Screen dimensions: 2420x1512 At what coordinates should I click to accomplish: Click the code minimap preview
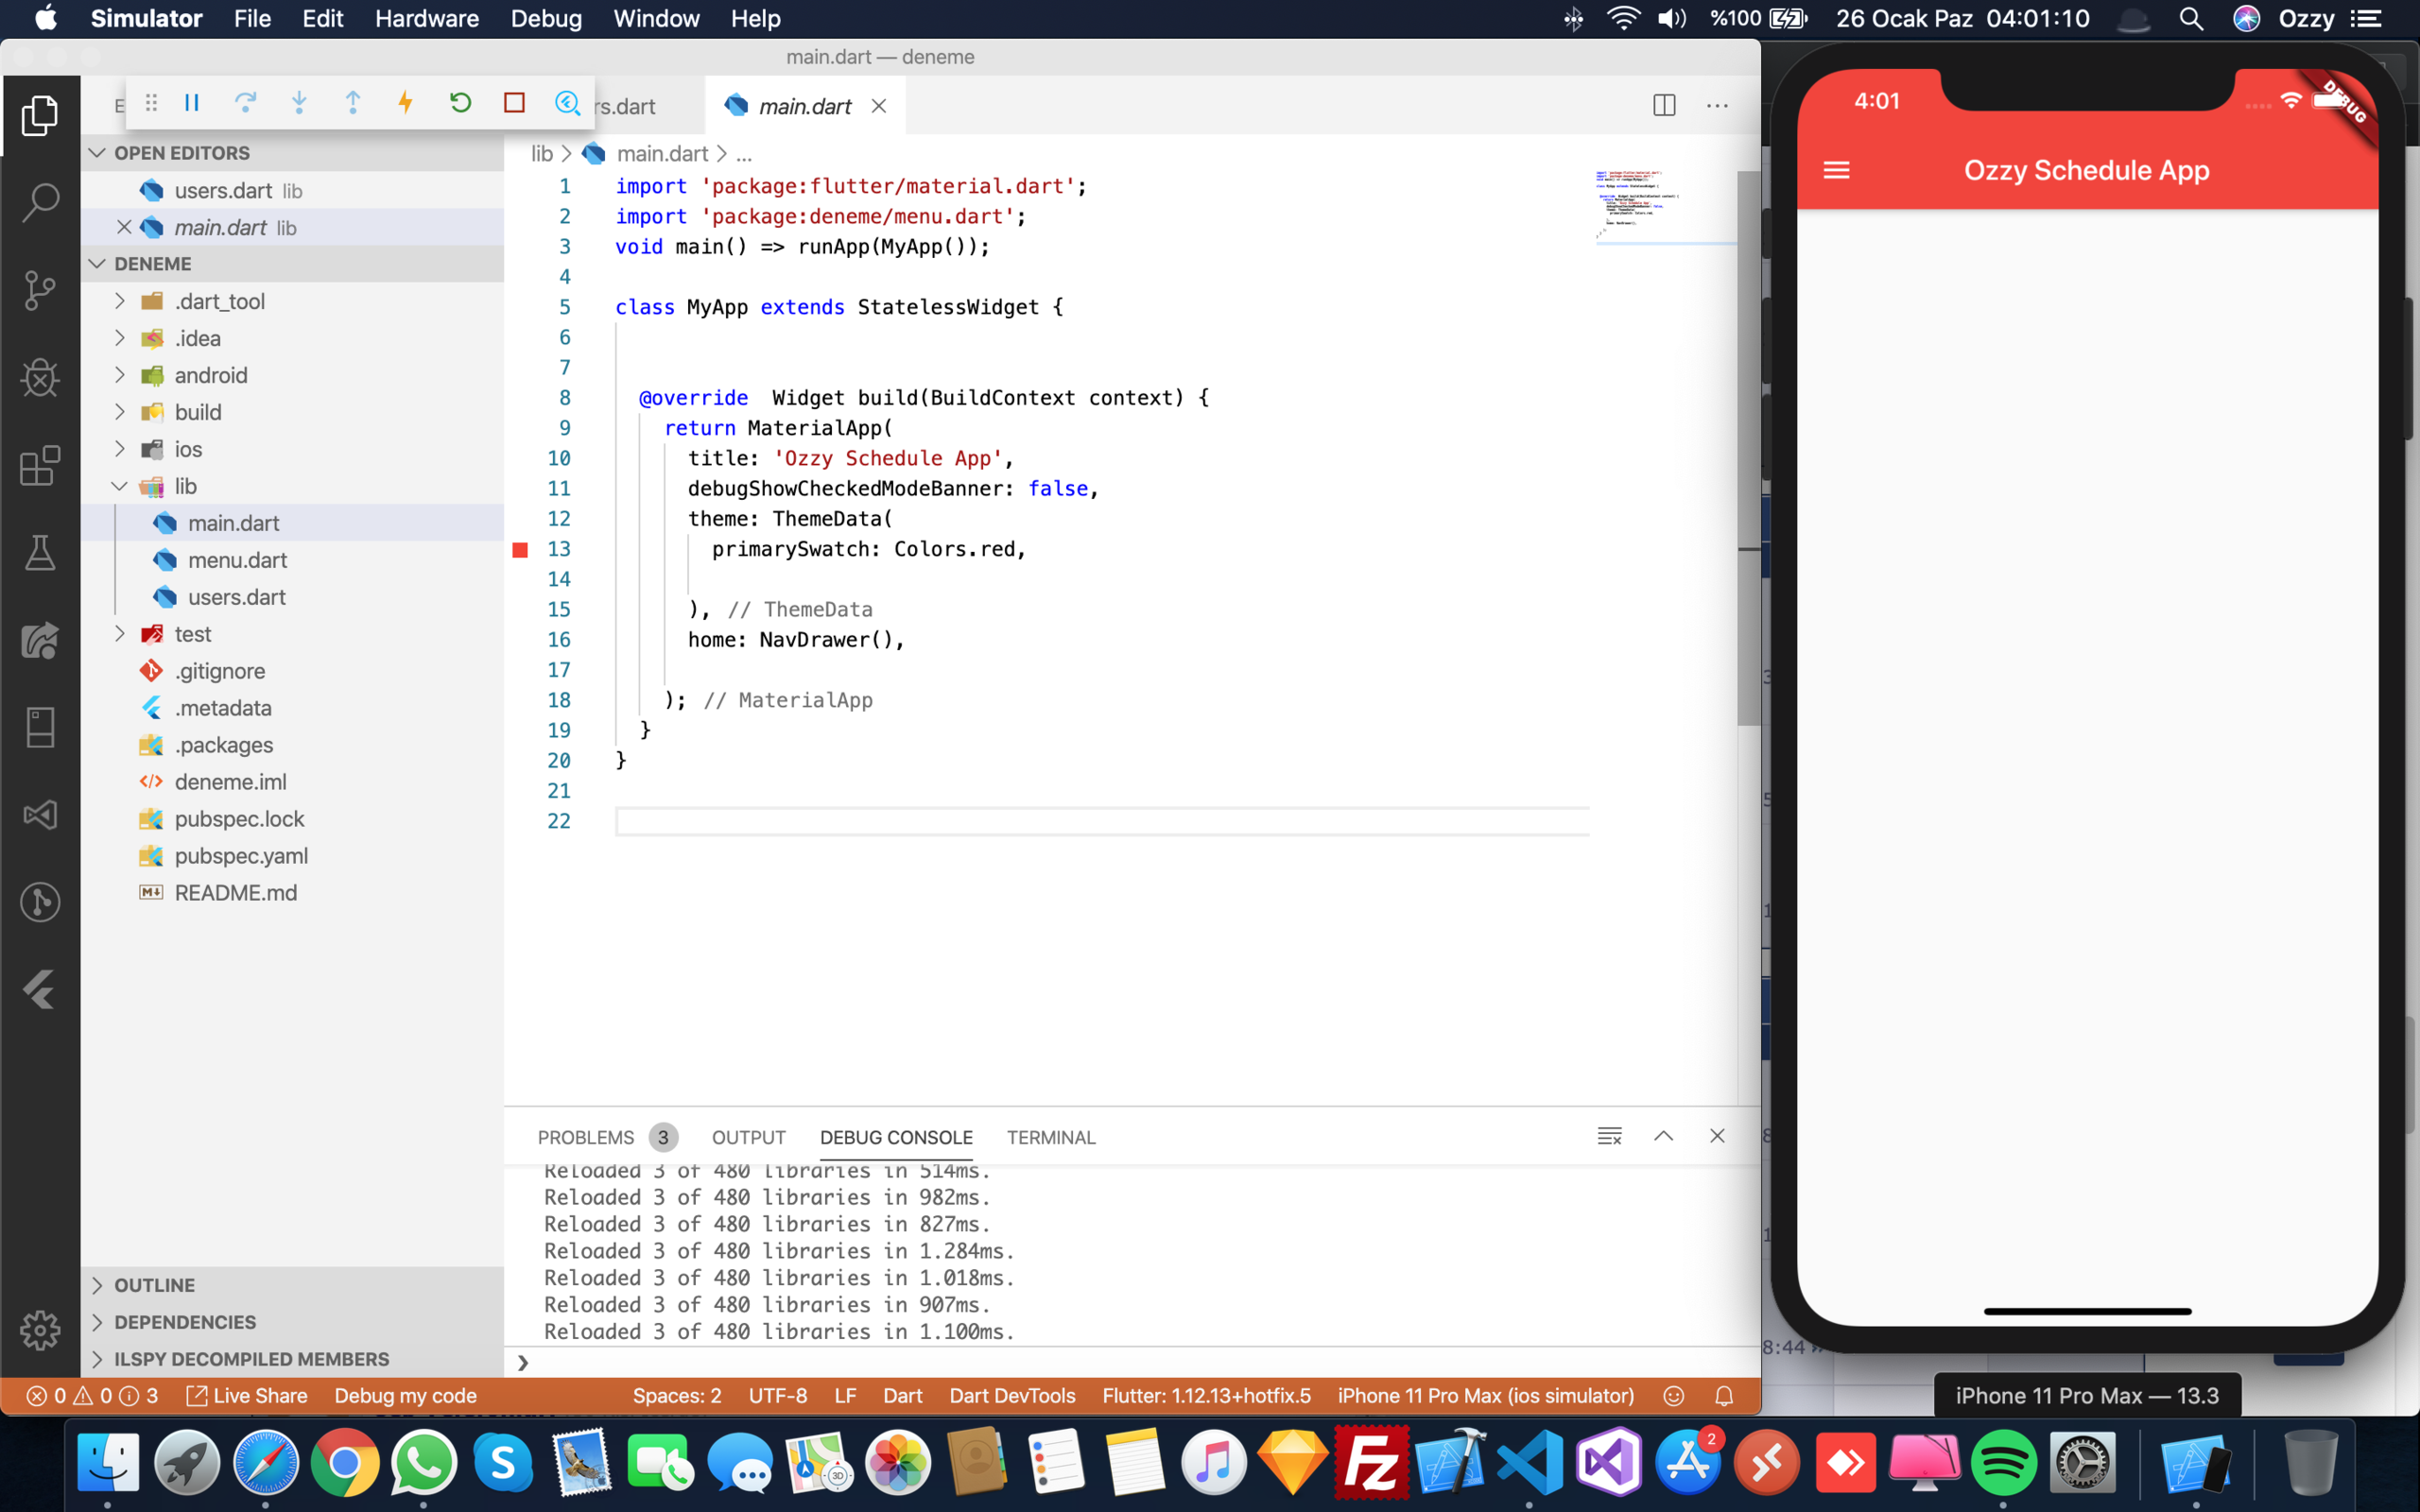1664,206
